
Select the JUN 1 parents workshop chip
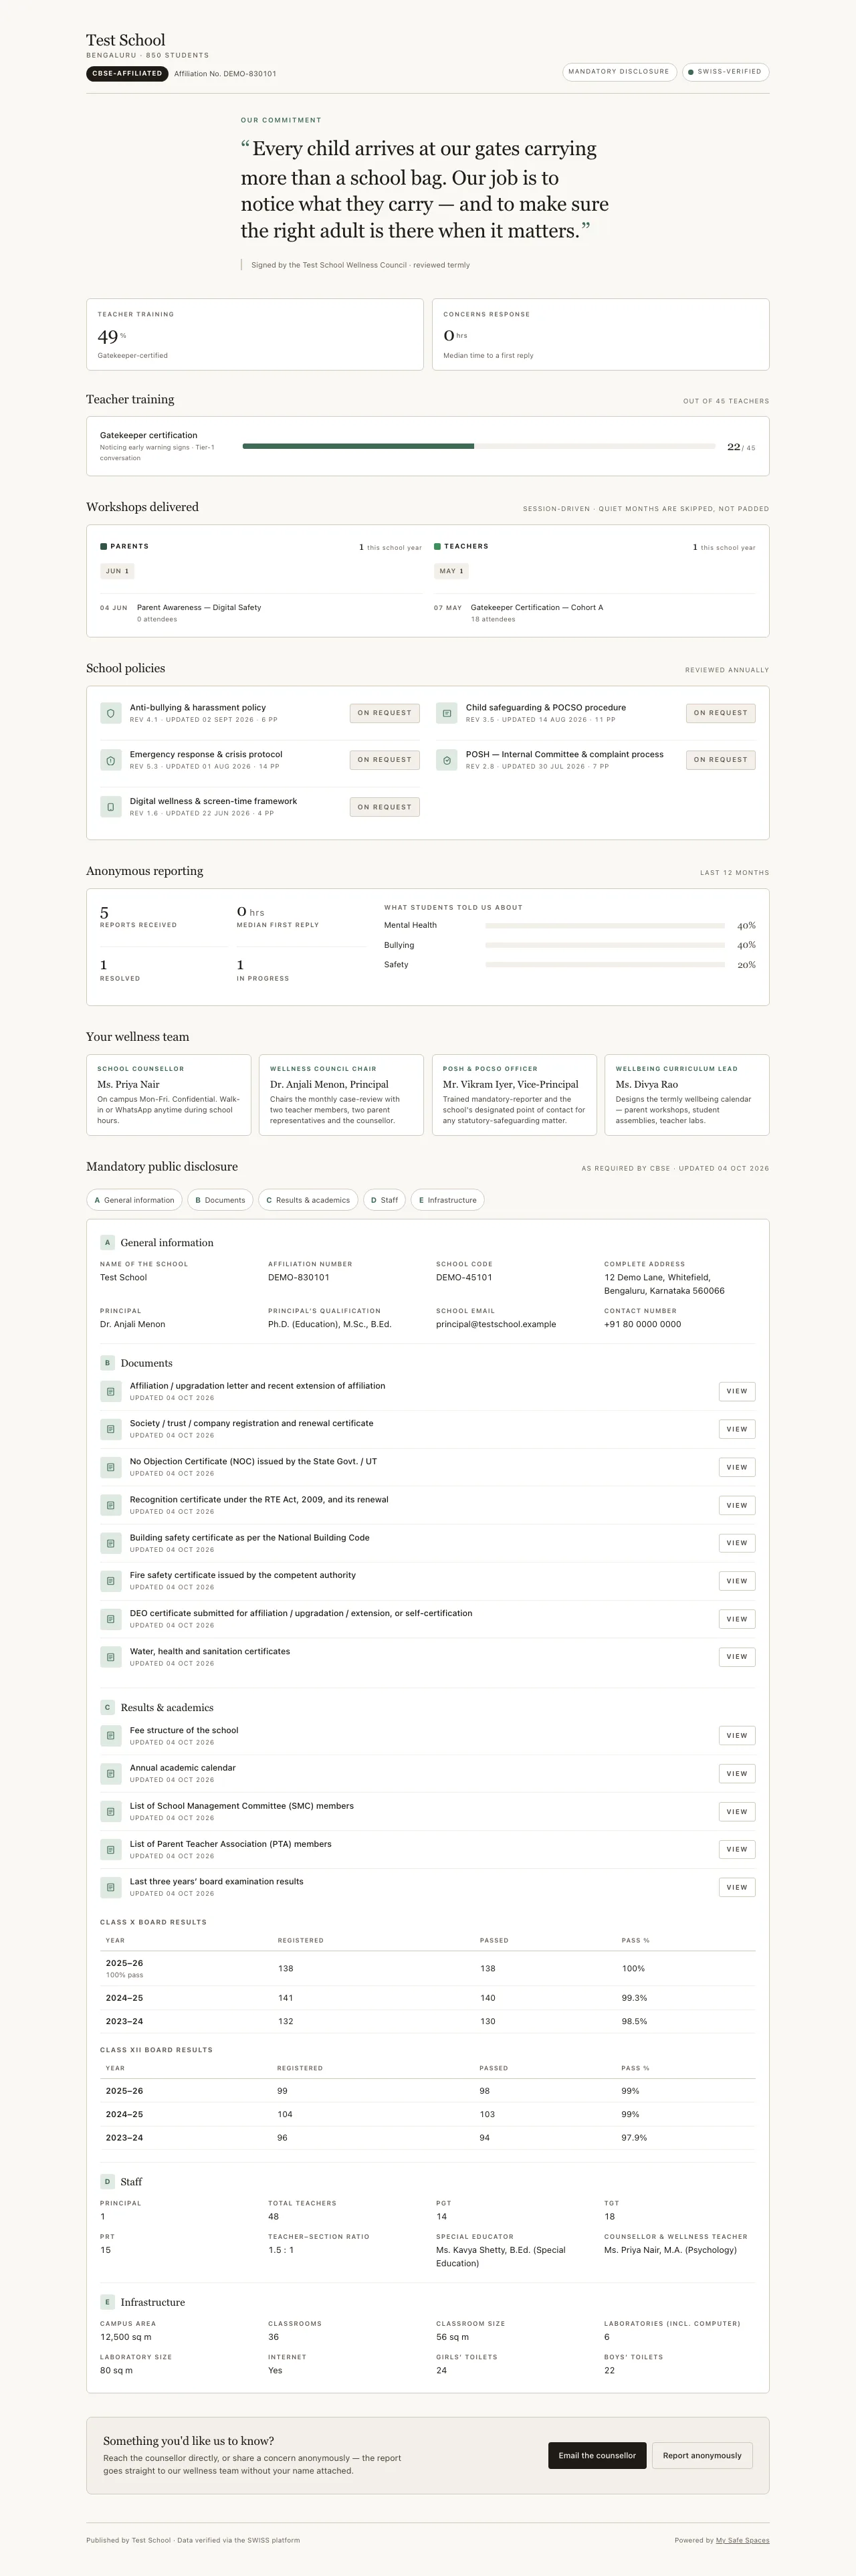[117, 571]
